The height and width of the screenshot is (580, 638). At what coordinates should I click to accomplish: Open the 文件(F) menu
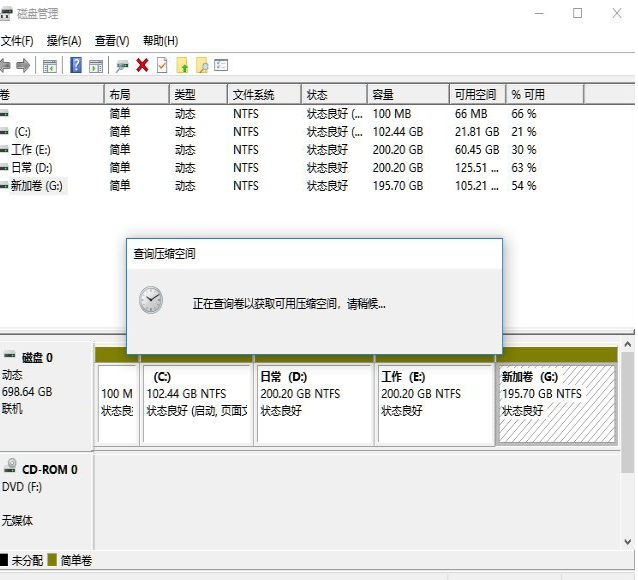click(17, 41)
